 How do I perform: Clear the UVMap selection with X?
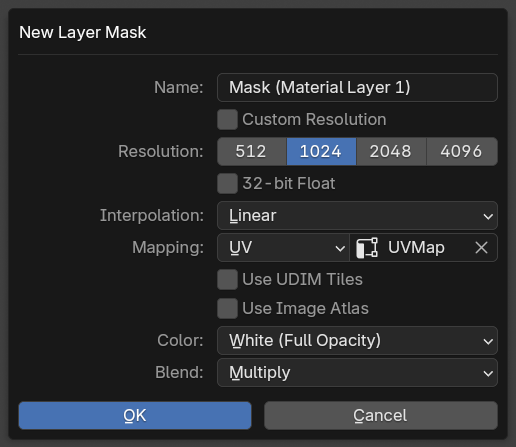point(481,248)
